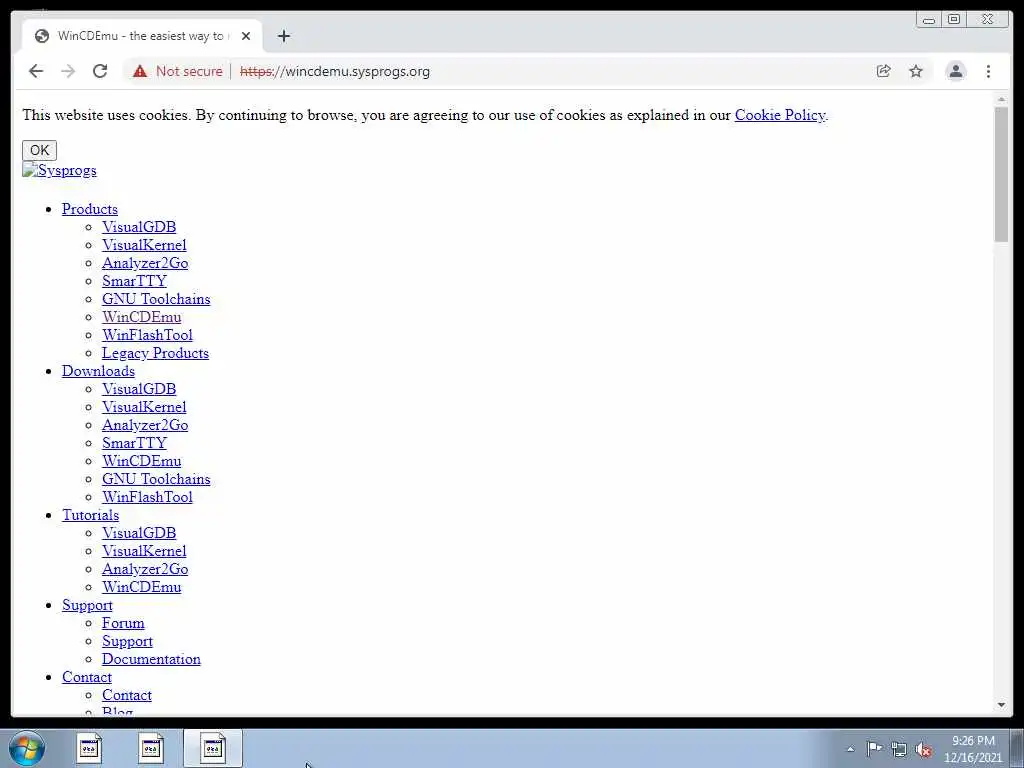This screenshot has width=1024, height=768.
Task: Open VisualKernel under Tutorials
Action: point(144,551)
